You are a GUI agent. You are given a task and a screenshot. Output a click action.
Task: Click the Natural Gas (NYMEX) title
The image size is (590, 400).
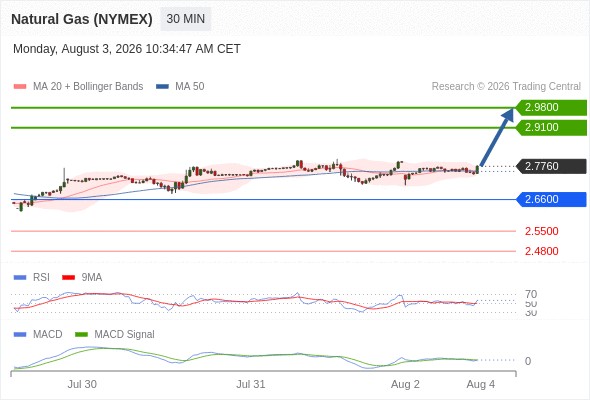click(82, 19)
